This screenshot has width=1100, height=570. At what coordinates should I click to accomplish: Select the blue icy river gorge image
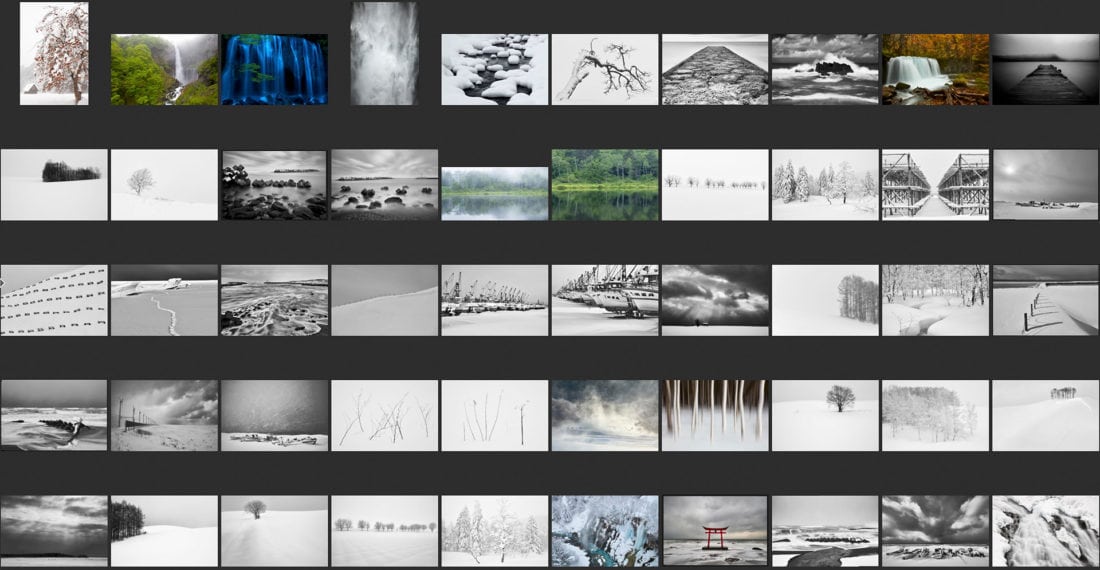coord(604,530)
